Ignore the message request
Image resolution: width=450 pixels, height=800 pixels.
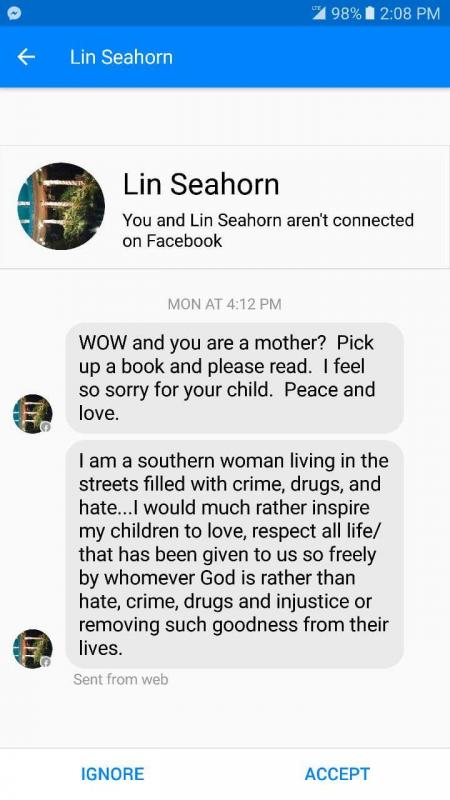click(112, 773)
